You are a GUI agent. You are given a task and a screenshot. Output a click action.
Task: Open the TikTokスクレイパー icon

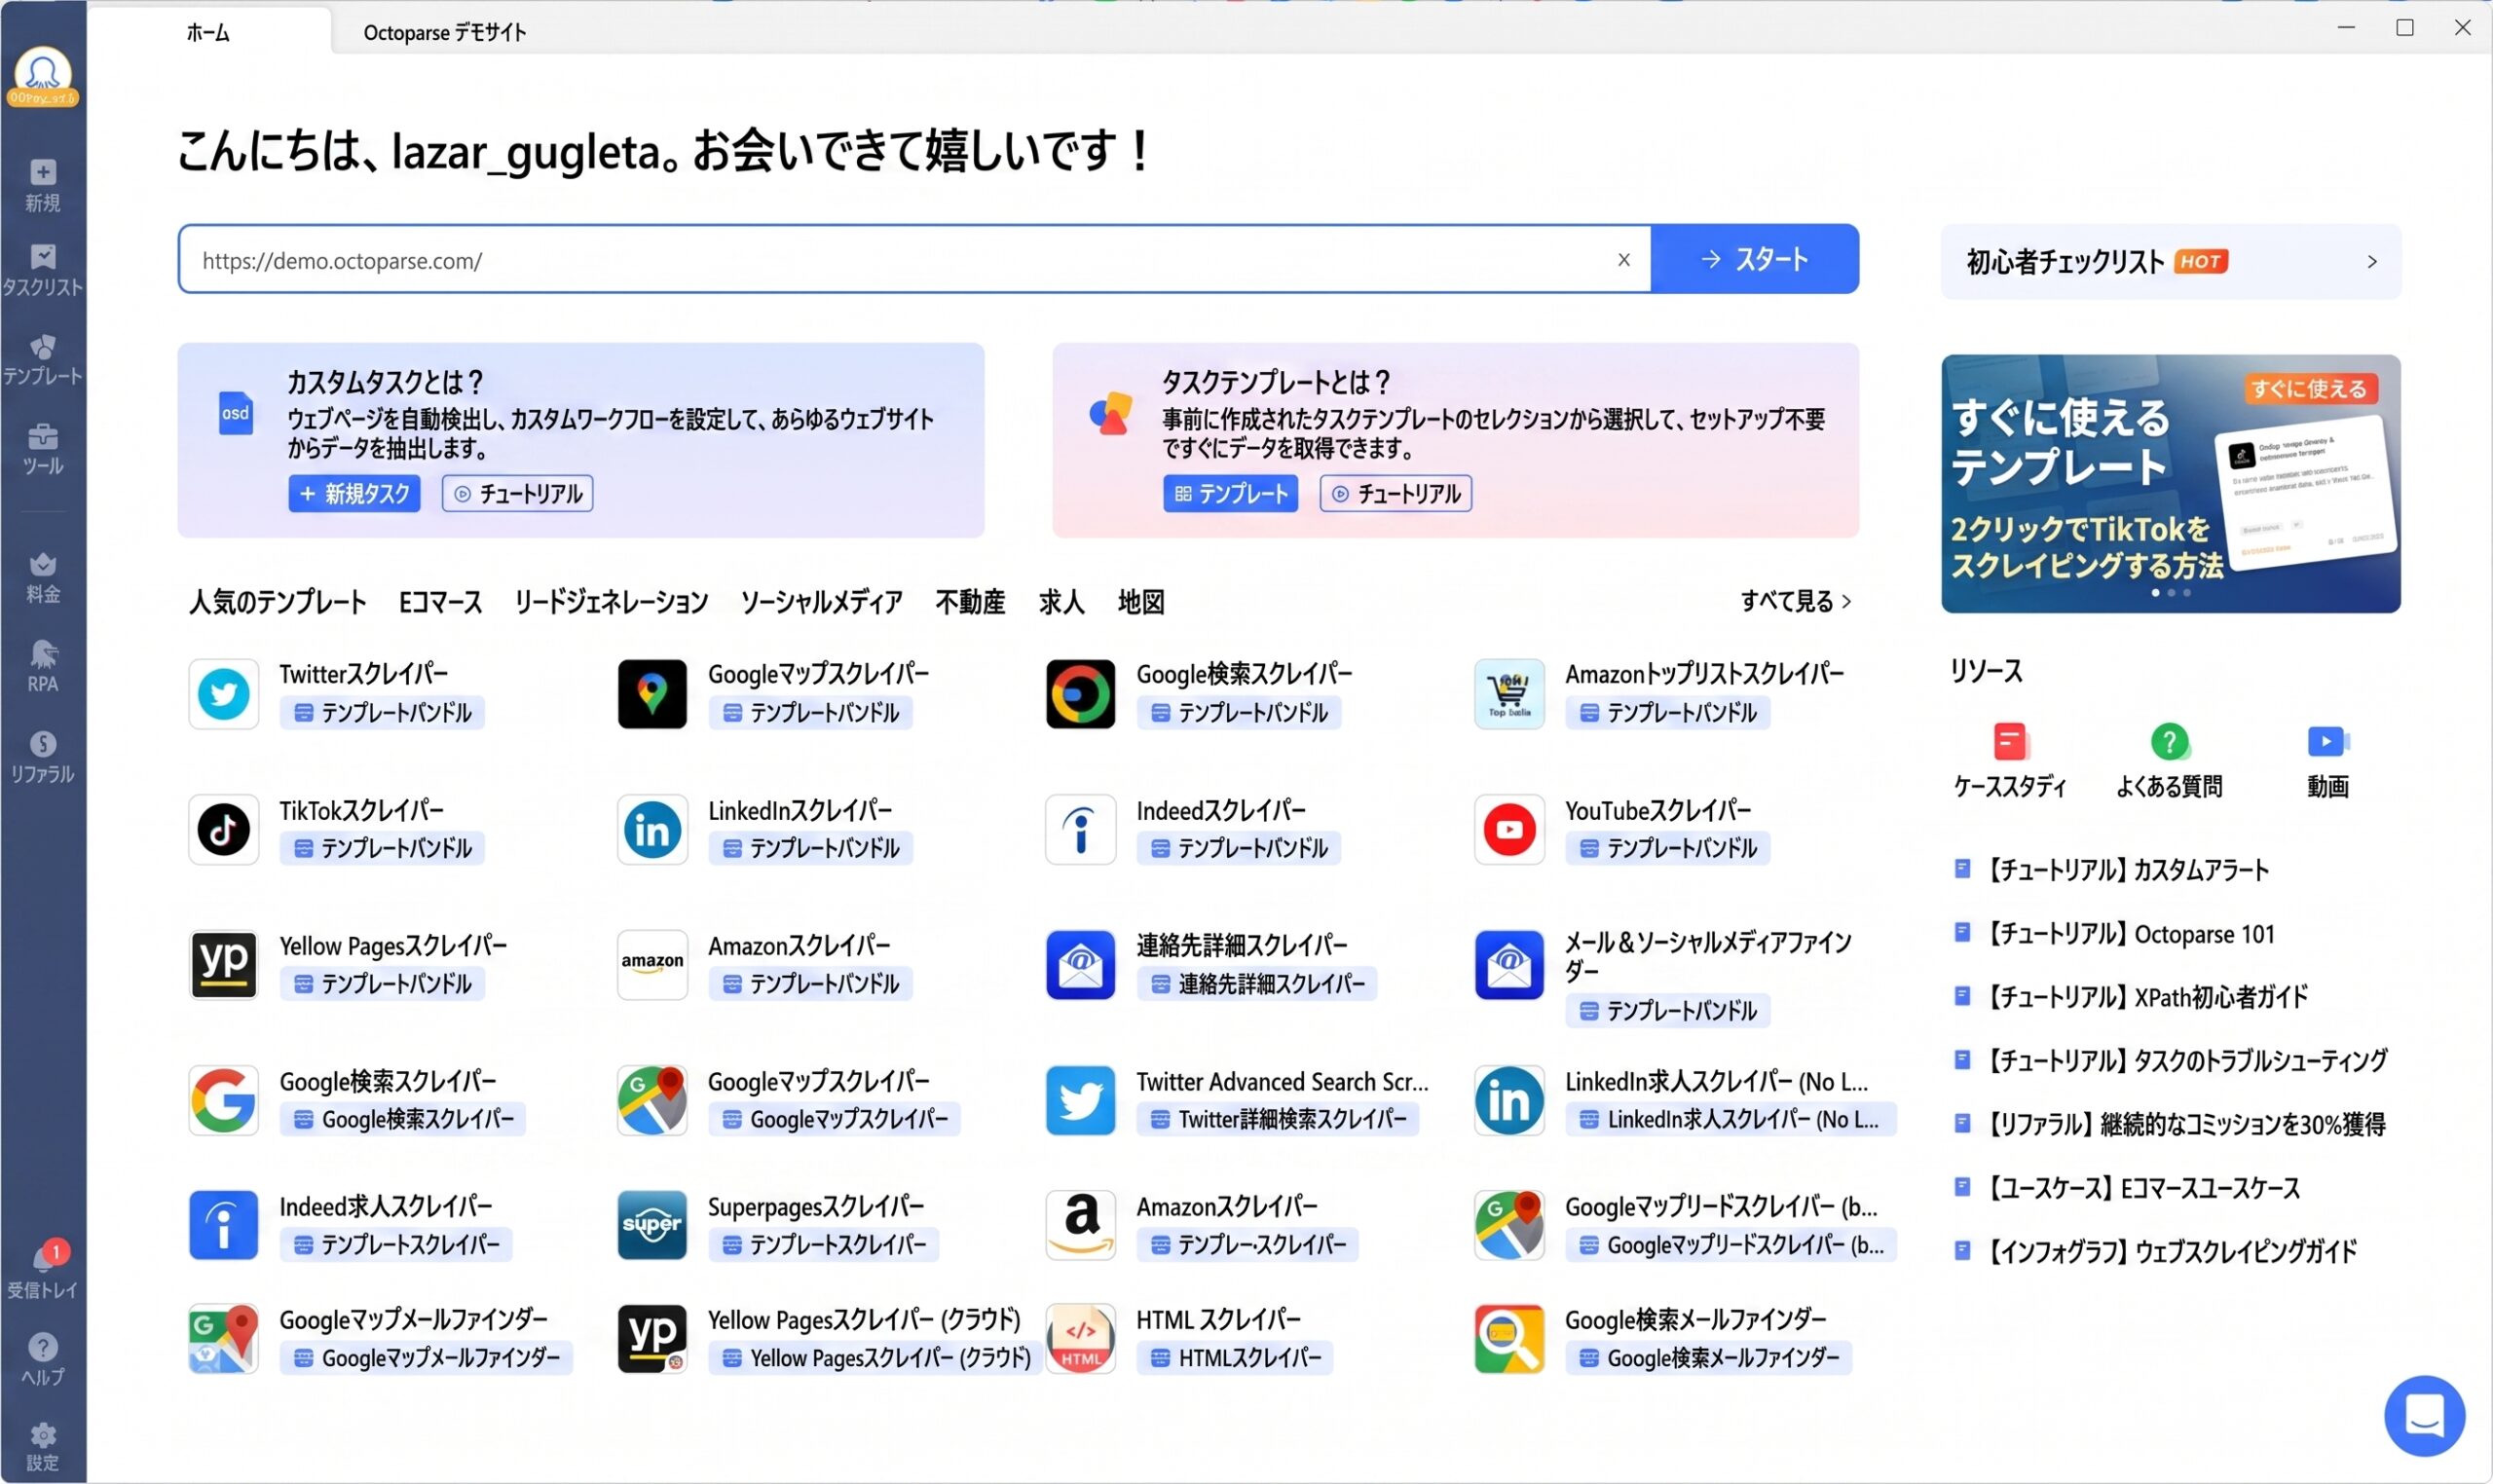(x=223, y=829)
